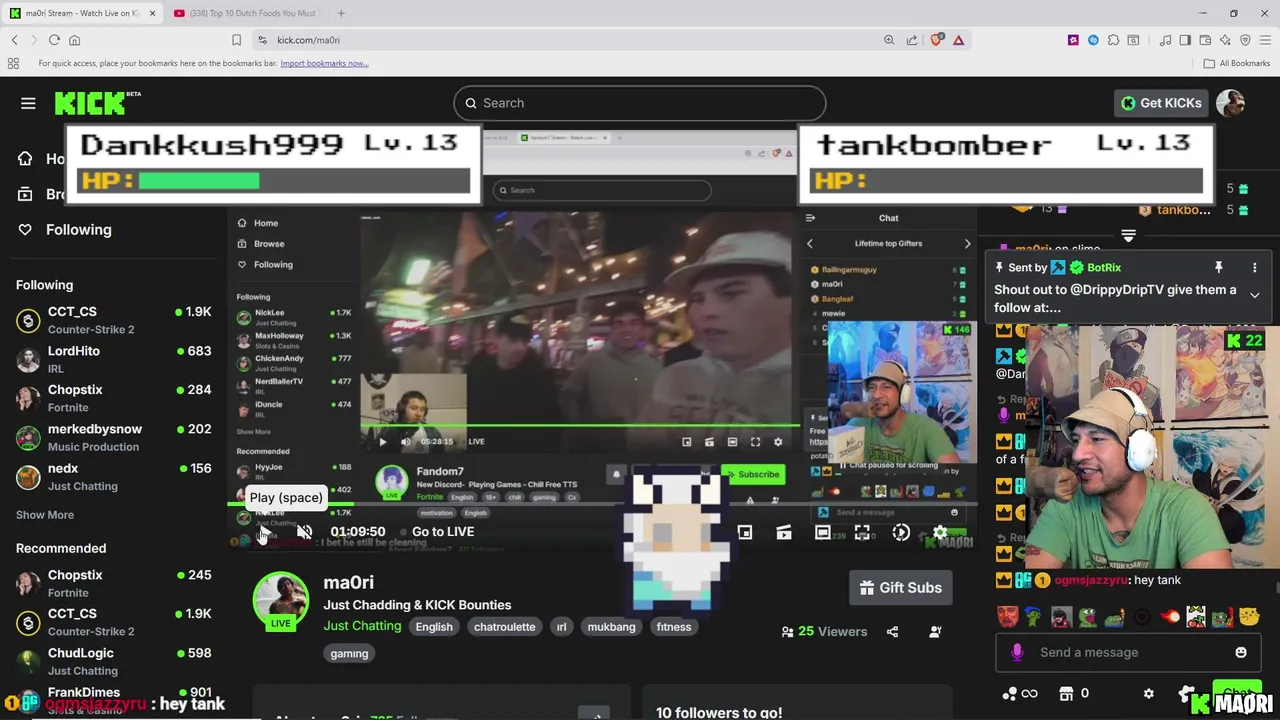Select the mukbang tag
This screenshot has width=1280, height=720.
pyautogui.click(x=611, y=627)
